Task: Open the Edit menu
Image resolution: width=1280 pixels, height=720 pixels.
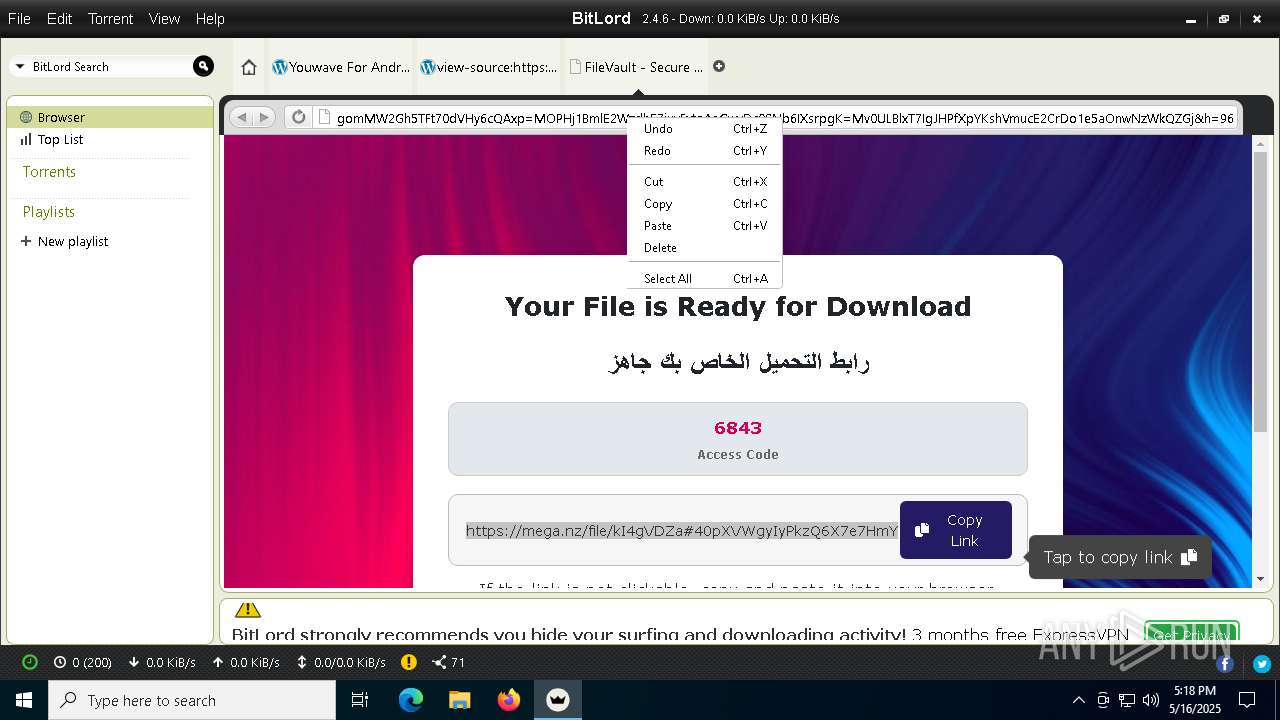Action: [x=59, y=19]
